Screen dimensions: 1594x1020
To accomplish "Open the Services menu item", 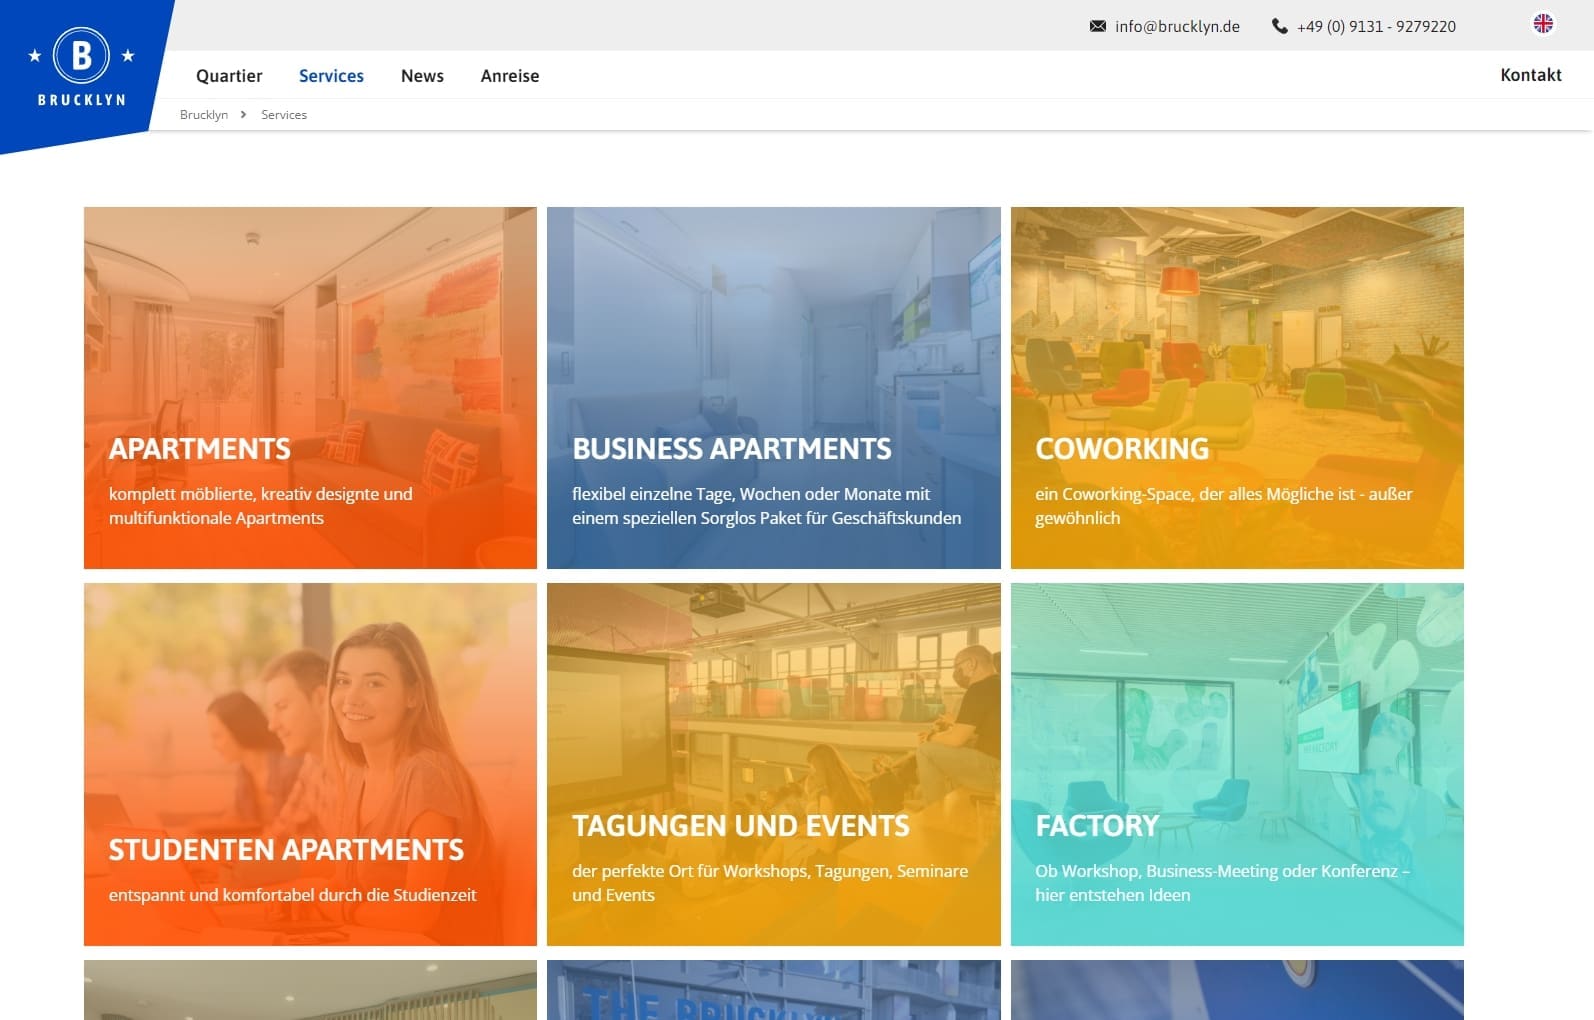I will [331, 76].
